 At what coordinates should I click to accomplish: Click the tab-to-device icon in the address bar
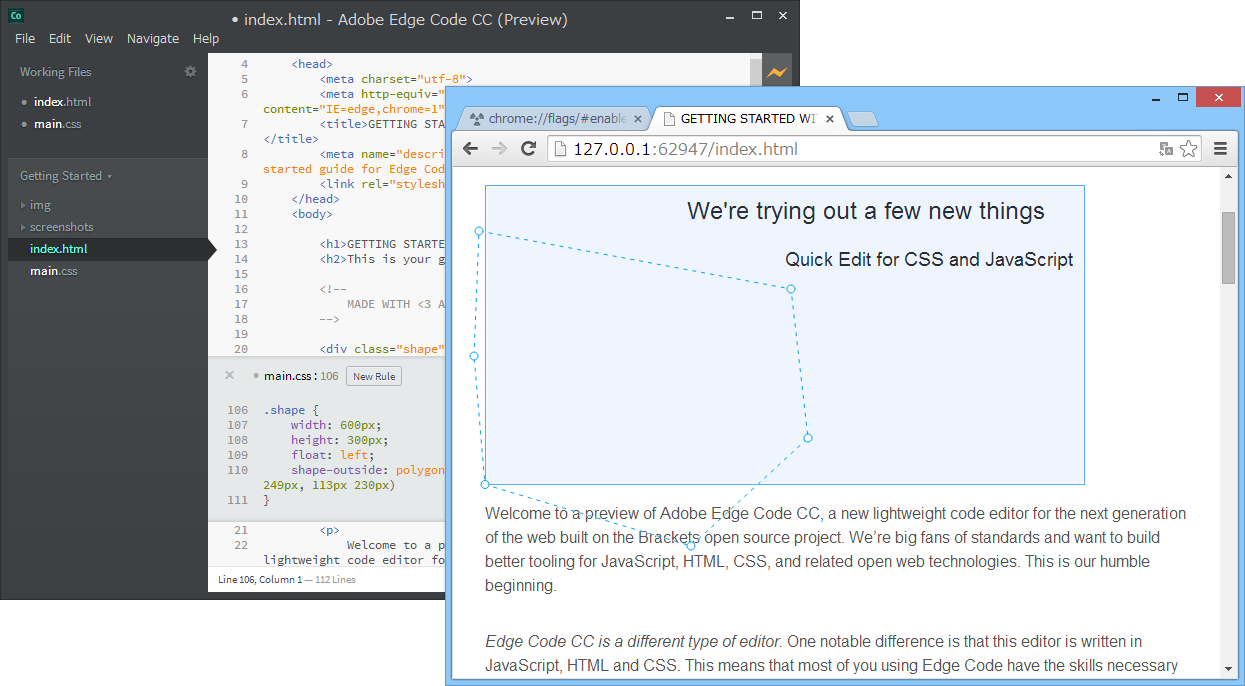click(1165, 148)
